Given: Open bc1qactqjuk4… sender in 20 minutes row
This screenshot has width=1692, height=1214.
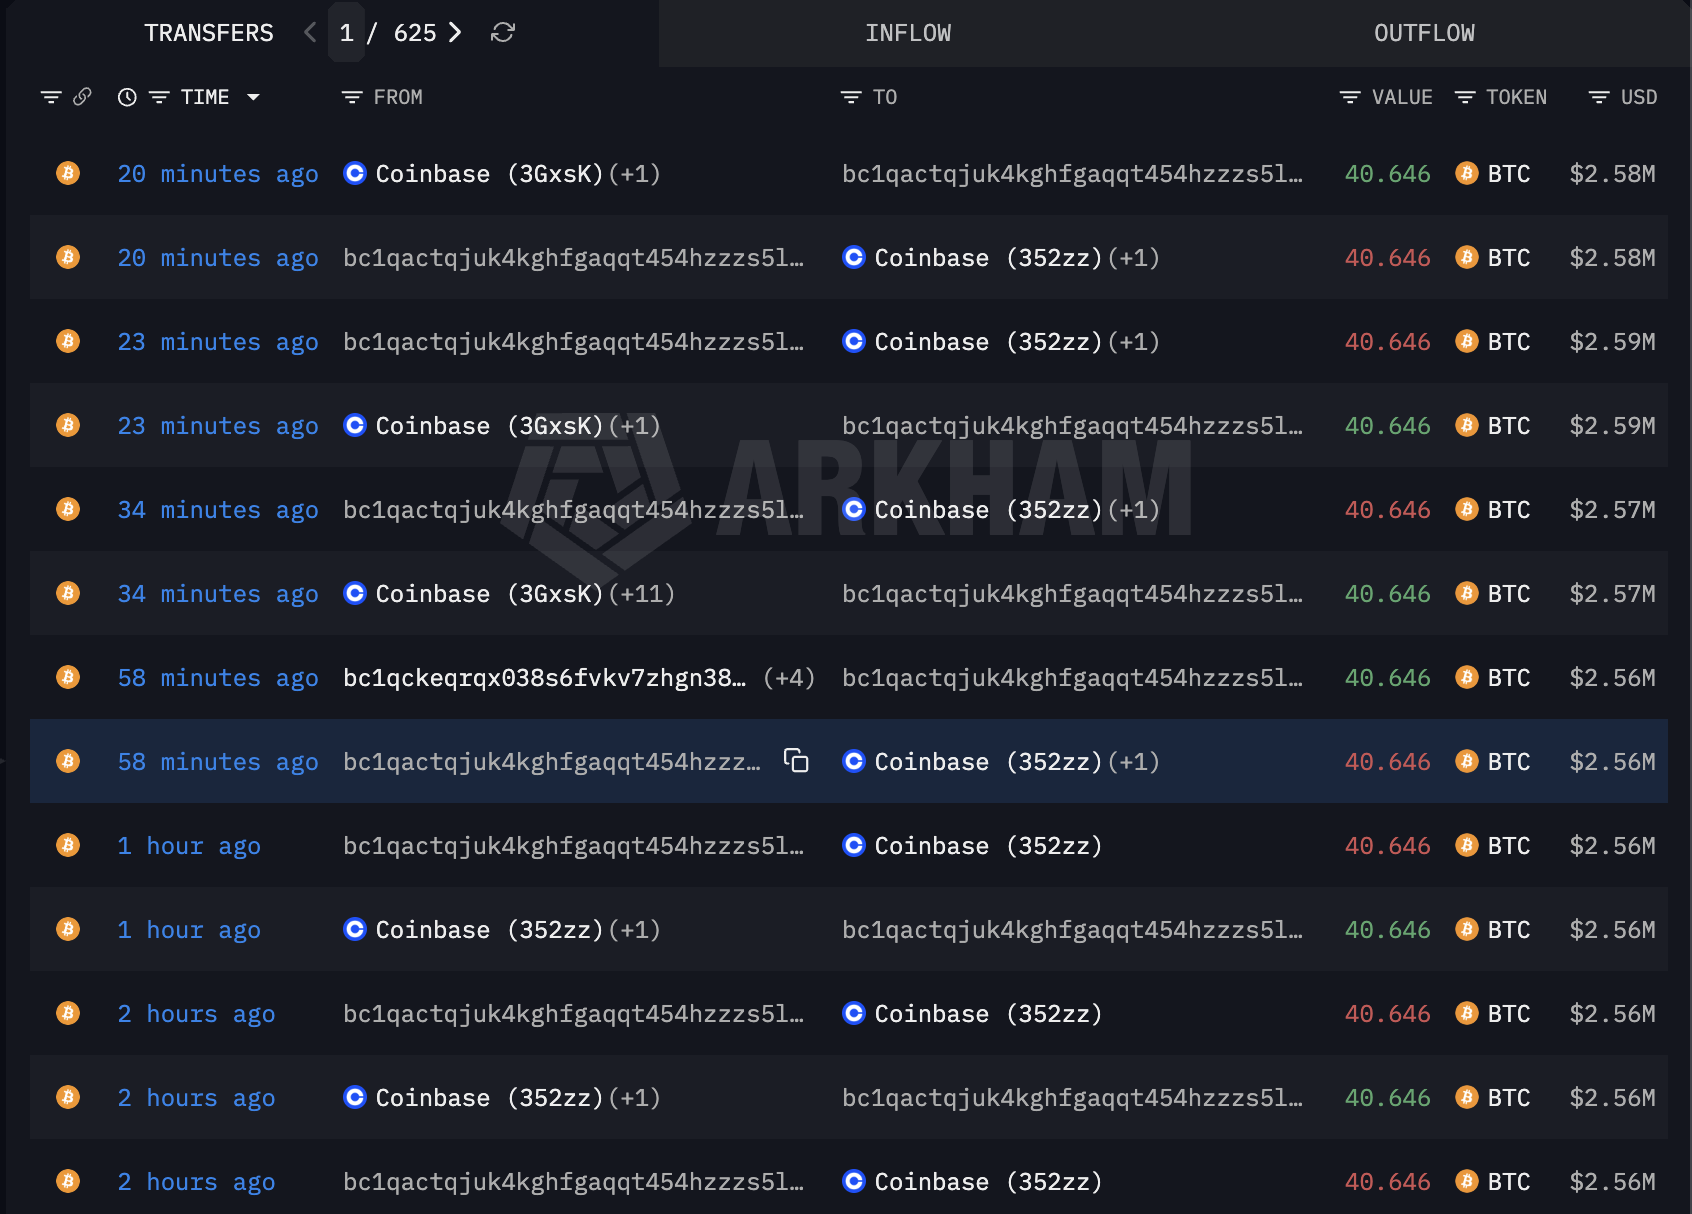Looking at the screenshot, I should [x=573, y=257].
